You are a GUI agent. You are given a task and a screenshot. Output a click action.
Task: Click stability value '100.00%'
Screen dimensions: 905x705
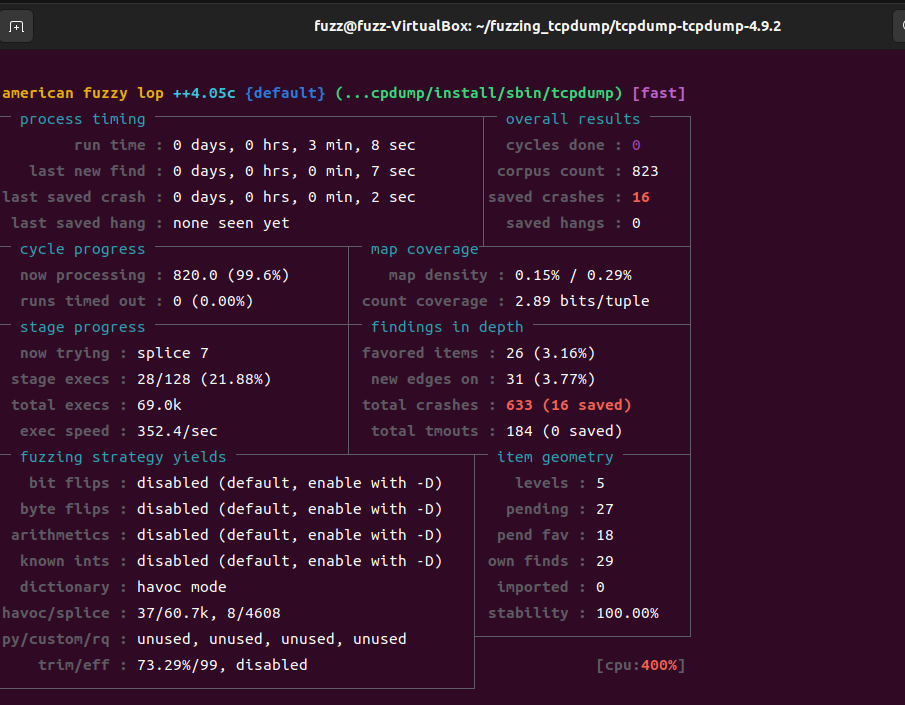pos(627,613)
